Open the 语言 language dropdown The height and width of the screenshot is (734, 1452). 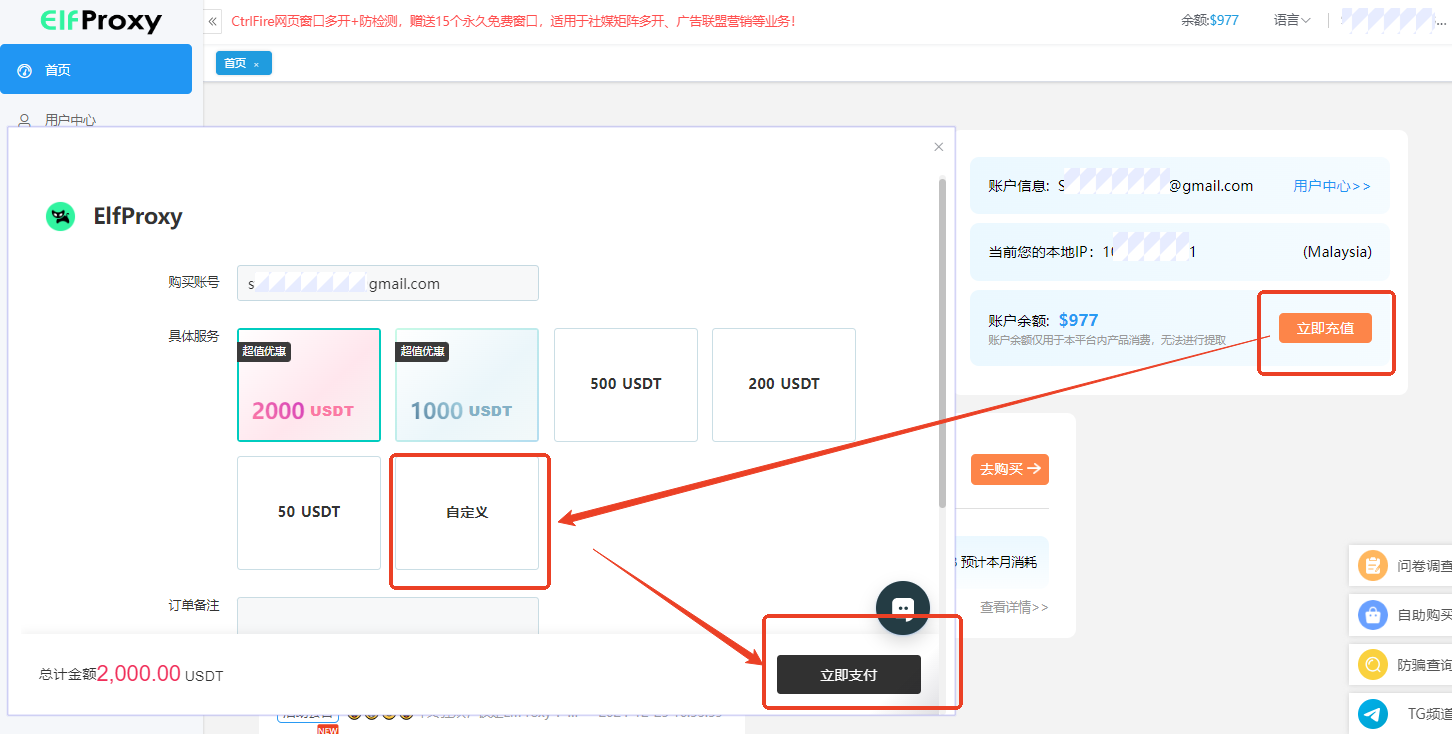pos(1292,20)
